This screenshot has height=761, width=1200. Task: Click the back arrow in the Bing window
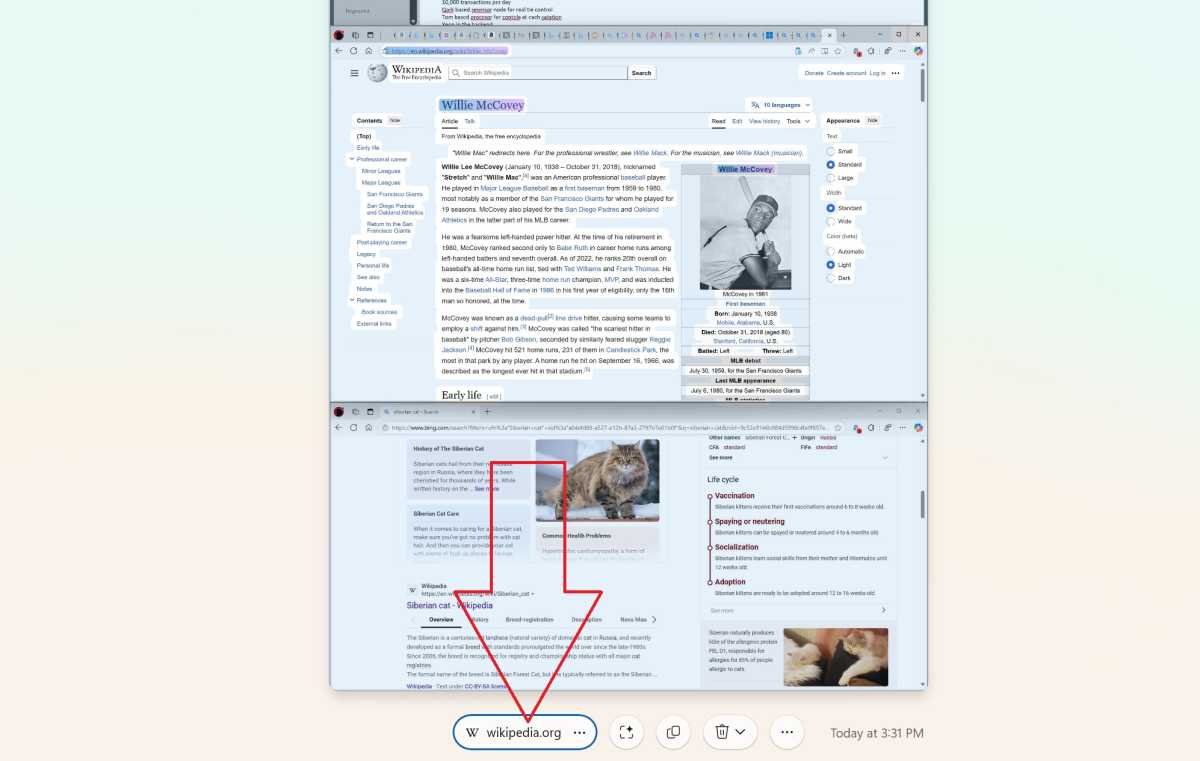(337, 427)
